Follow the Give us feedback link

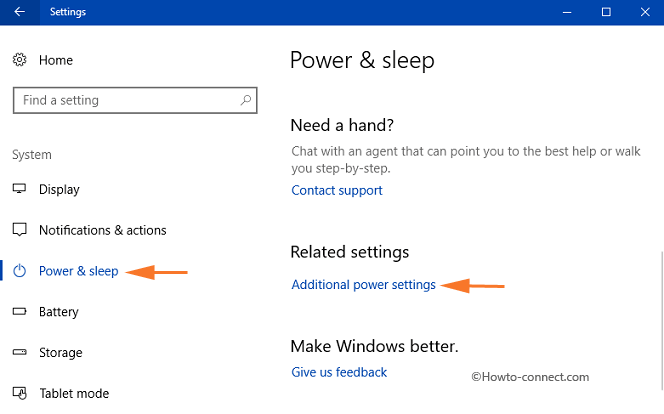(x=339, y=372)
